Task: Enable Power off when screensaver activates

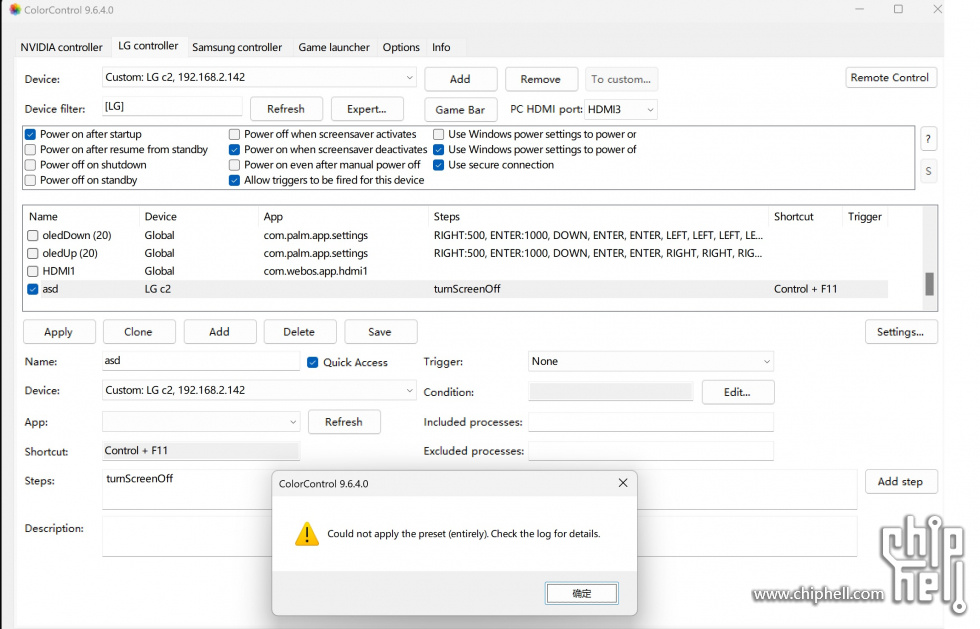Action: click(x=234, y=134)
